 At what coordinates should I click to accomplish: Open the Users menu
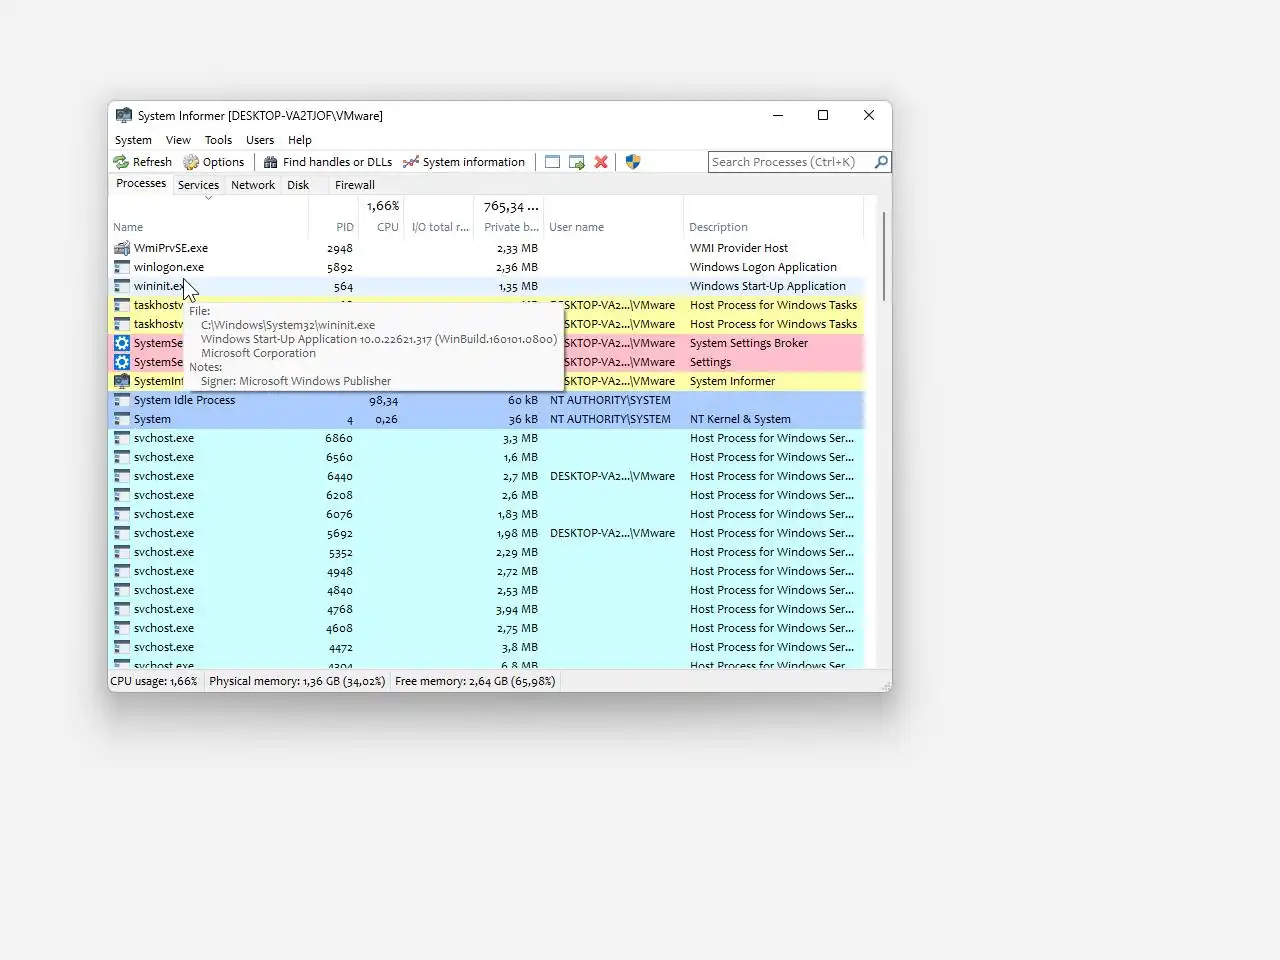pyautogui.click(x=260, y=140)
